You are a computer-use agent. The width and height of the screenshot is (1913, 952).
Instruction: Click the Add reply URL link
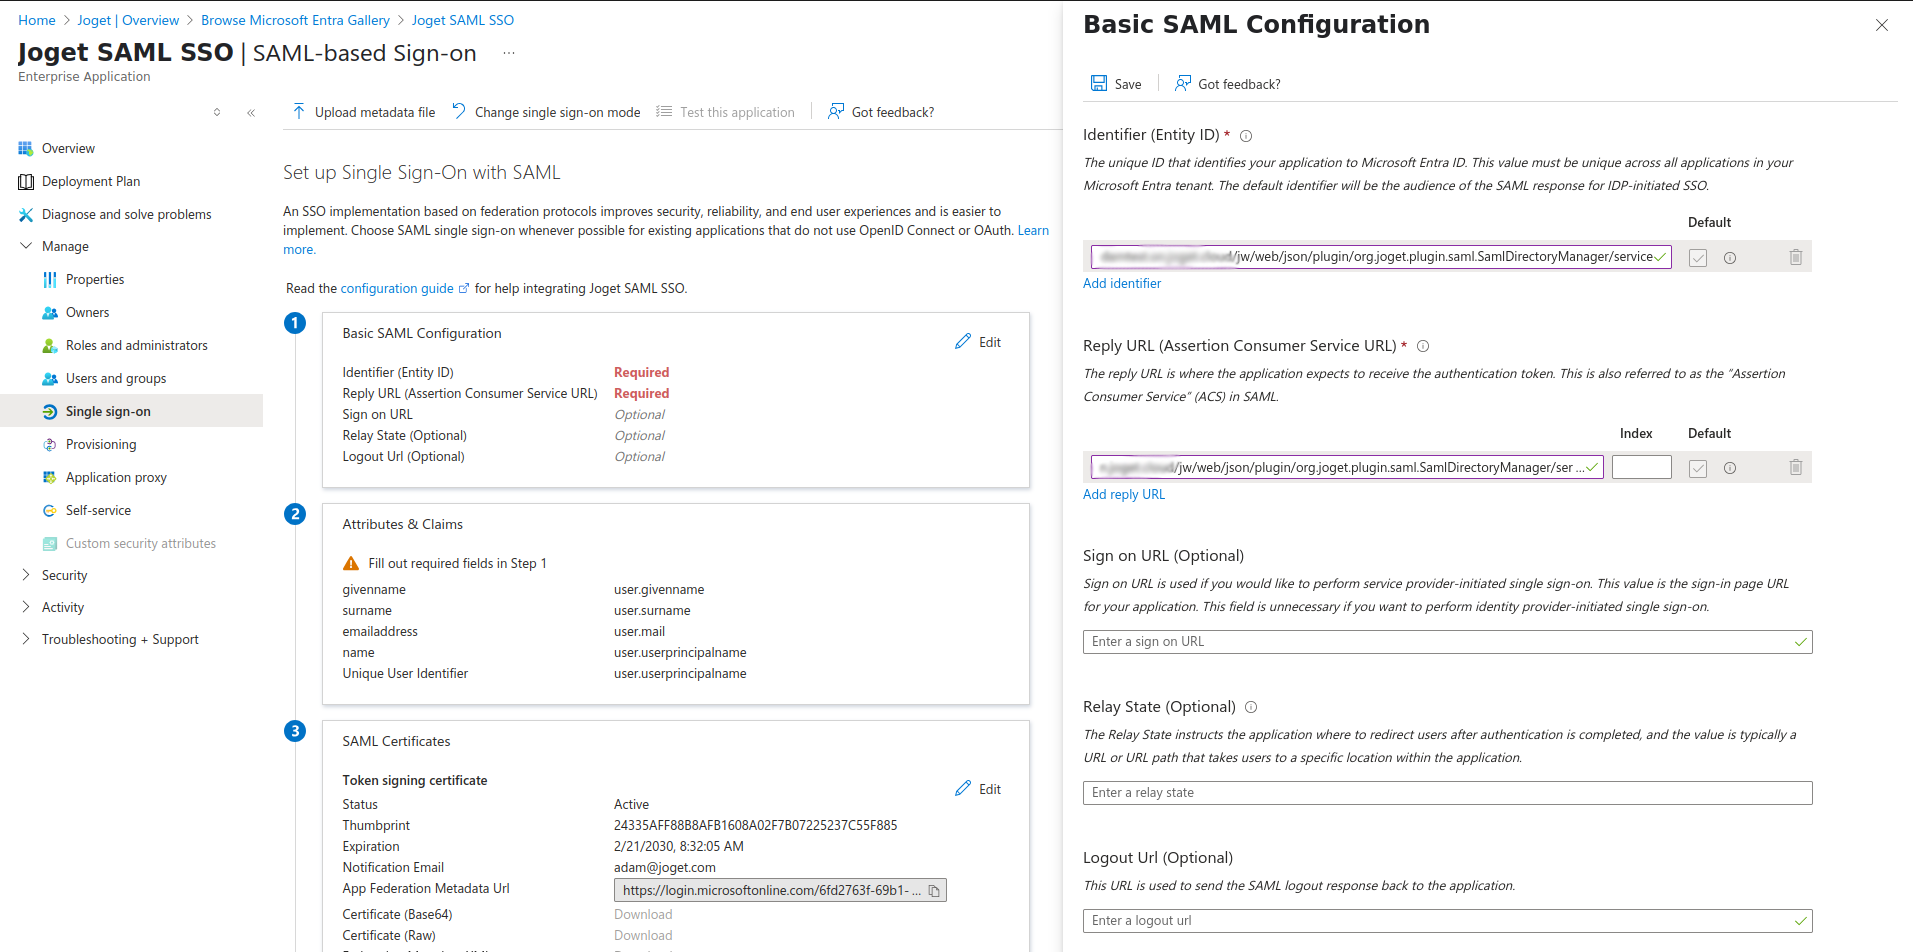(x=1124, y=494)
